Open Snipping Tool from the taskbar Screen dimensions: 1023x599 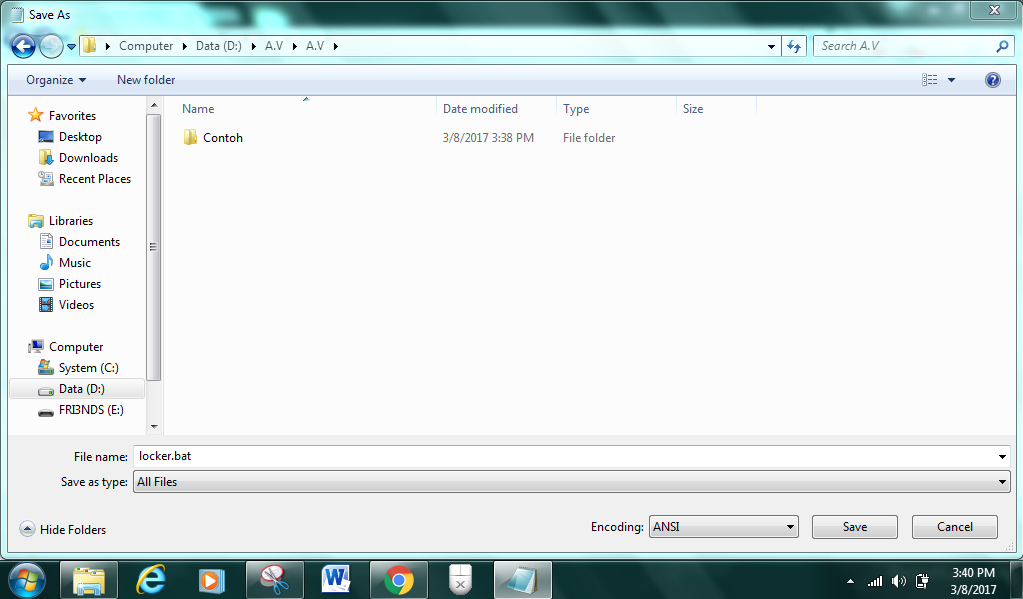(275, 580)
